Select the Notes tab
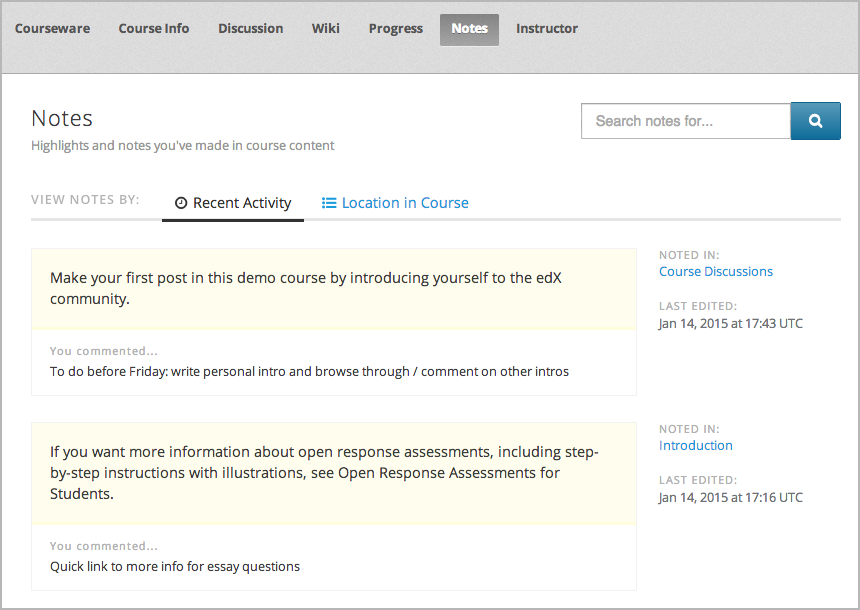Viewport: 860px width, 610px height. (x=469, y=29)
